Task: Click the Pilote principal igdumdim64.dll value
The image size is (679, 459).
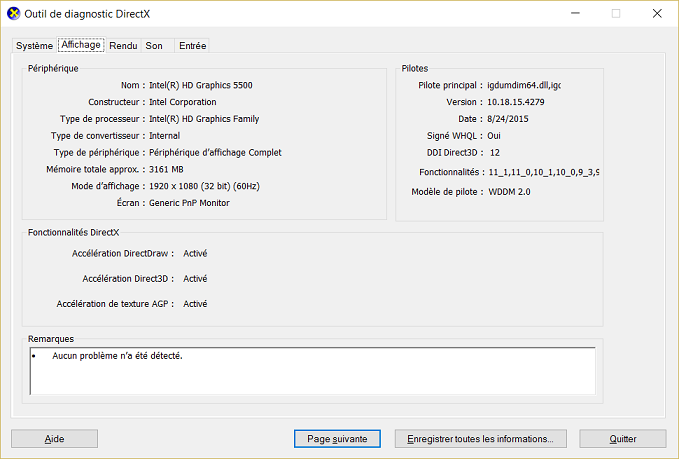Action: click(523, 85)
